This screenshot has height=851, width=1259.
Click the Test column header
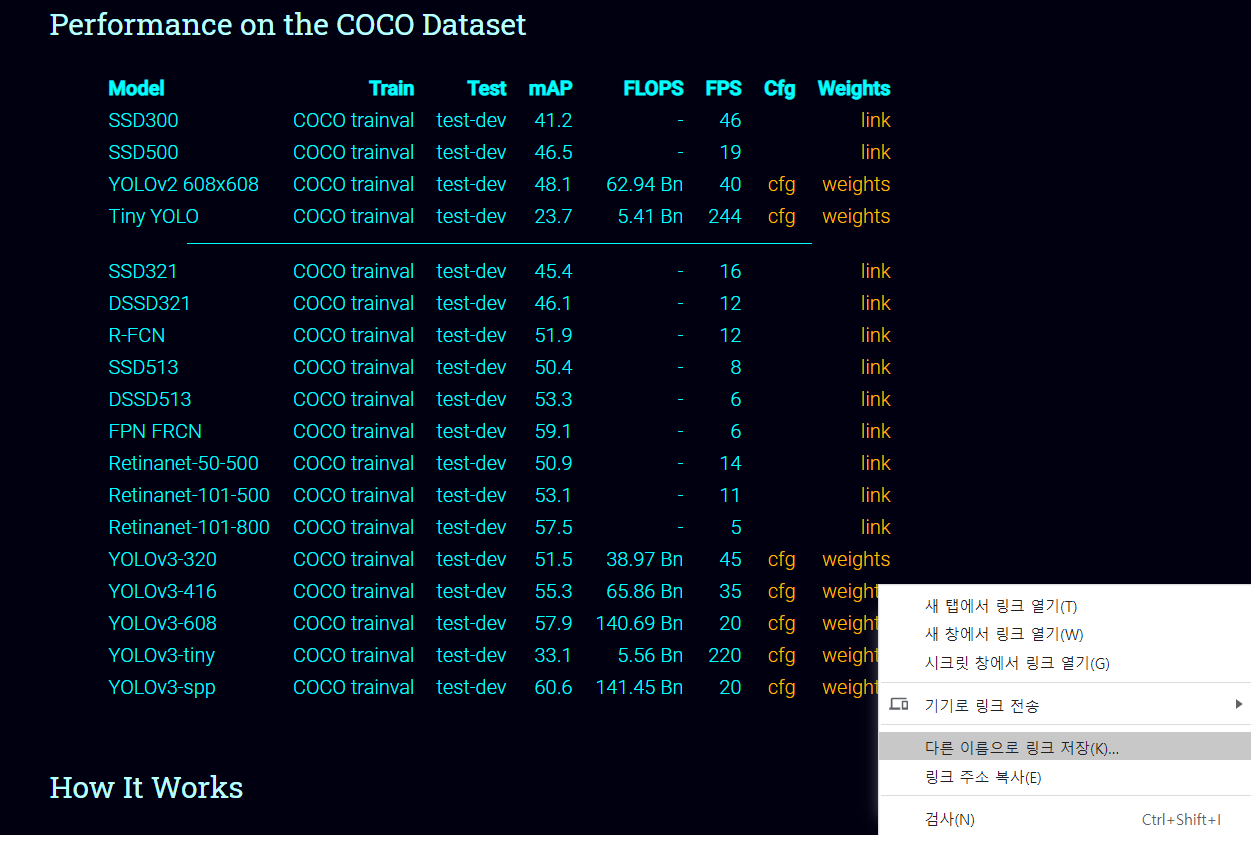click(x=487, y=88)
